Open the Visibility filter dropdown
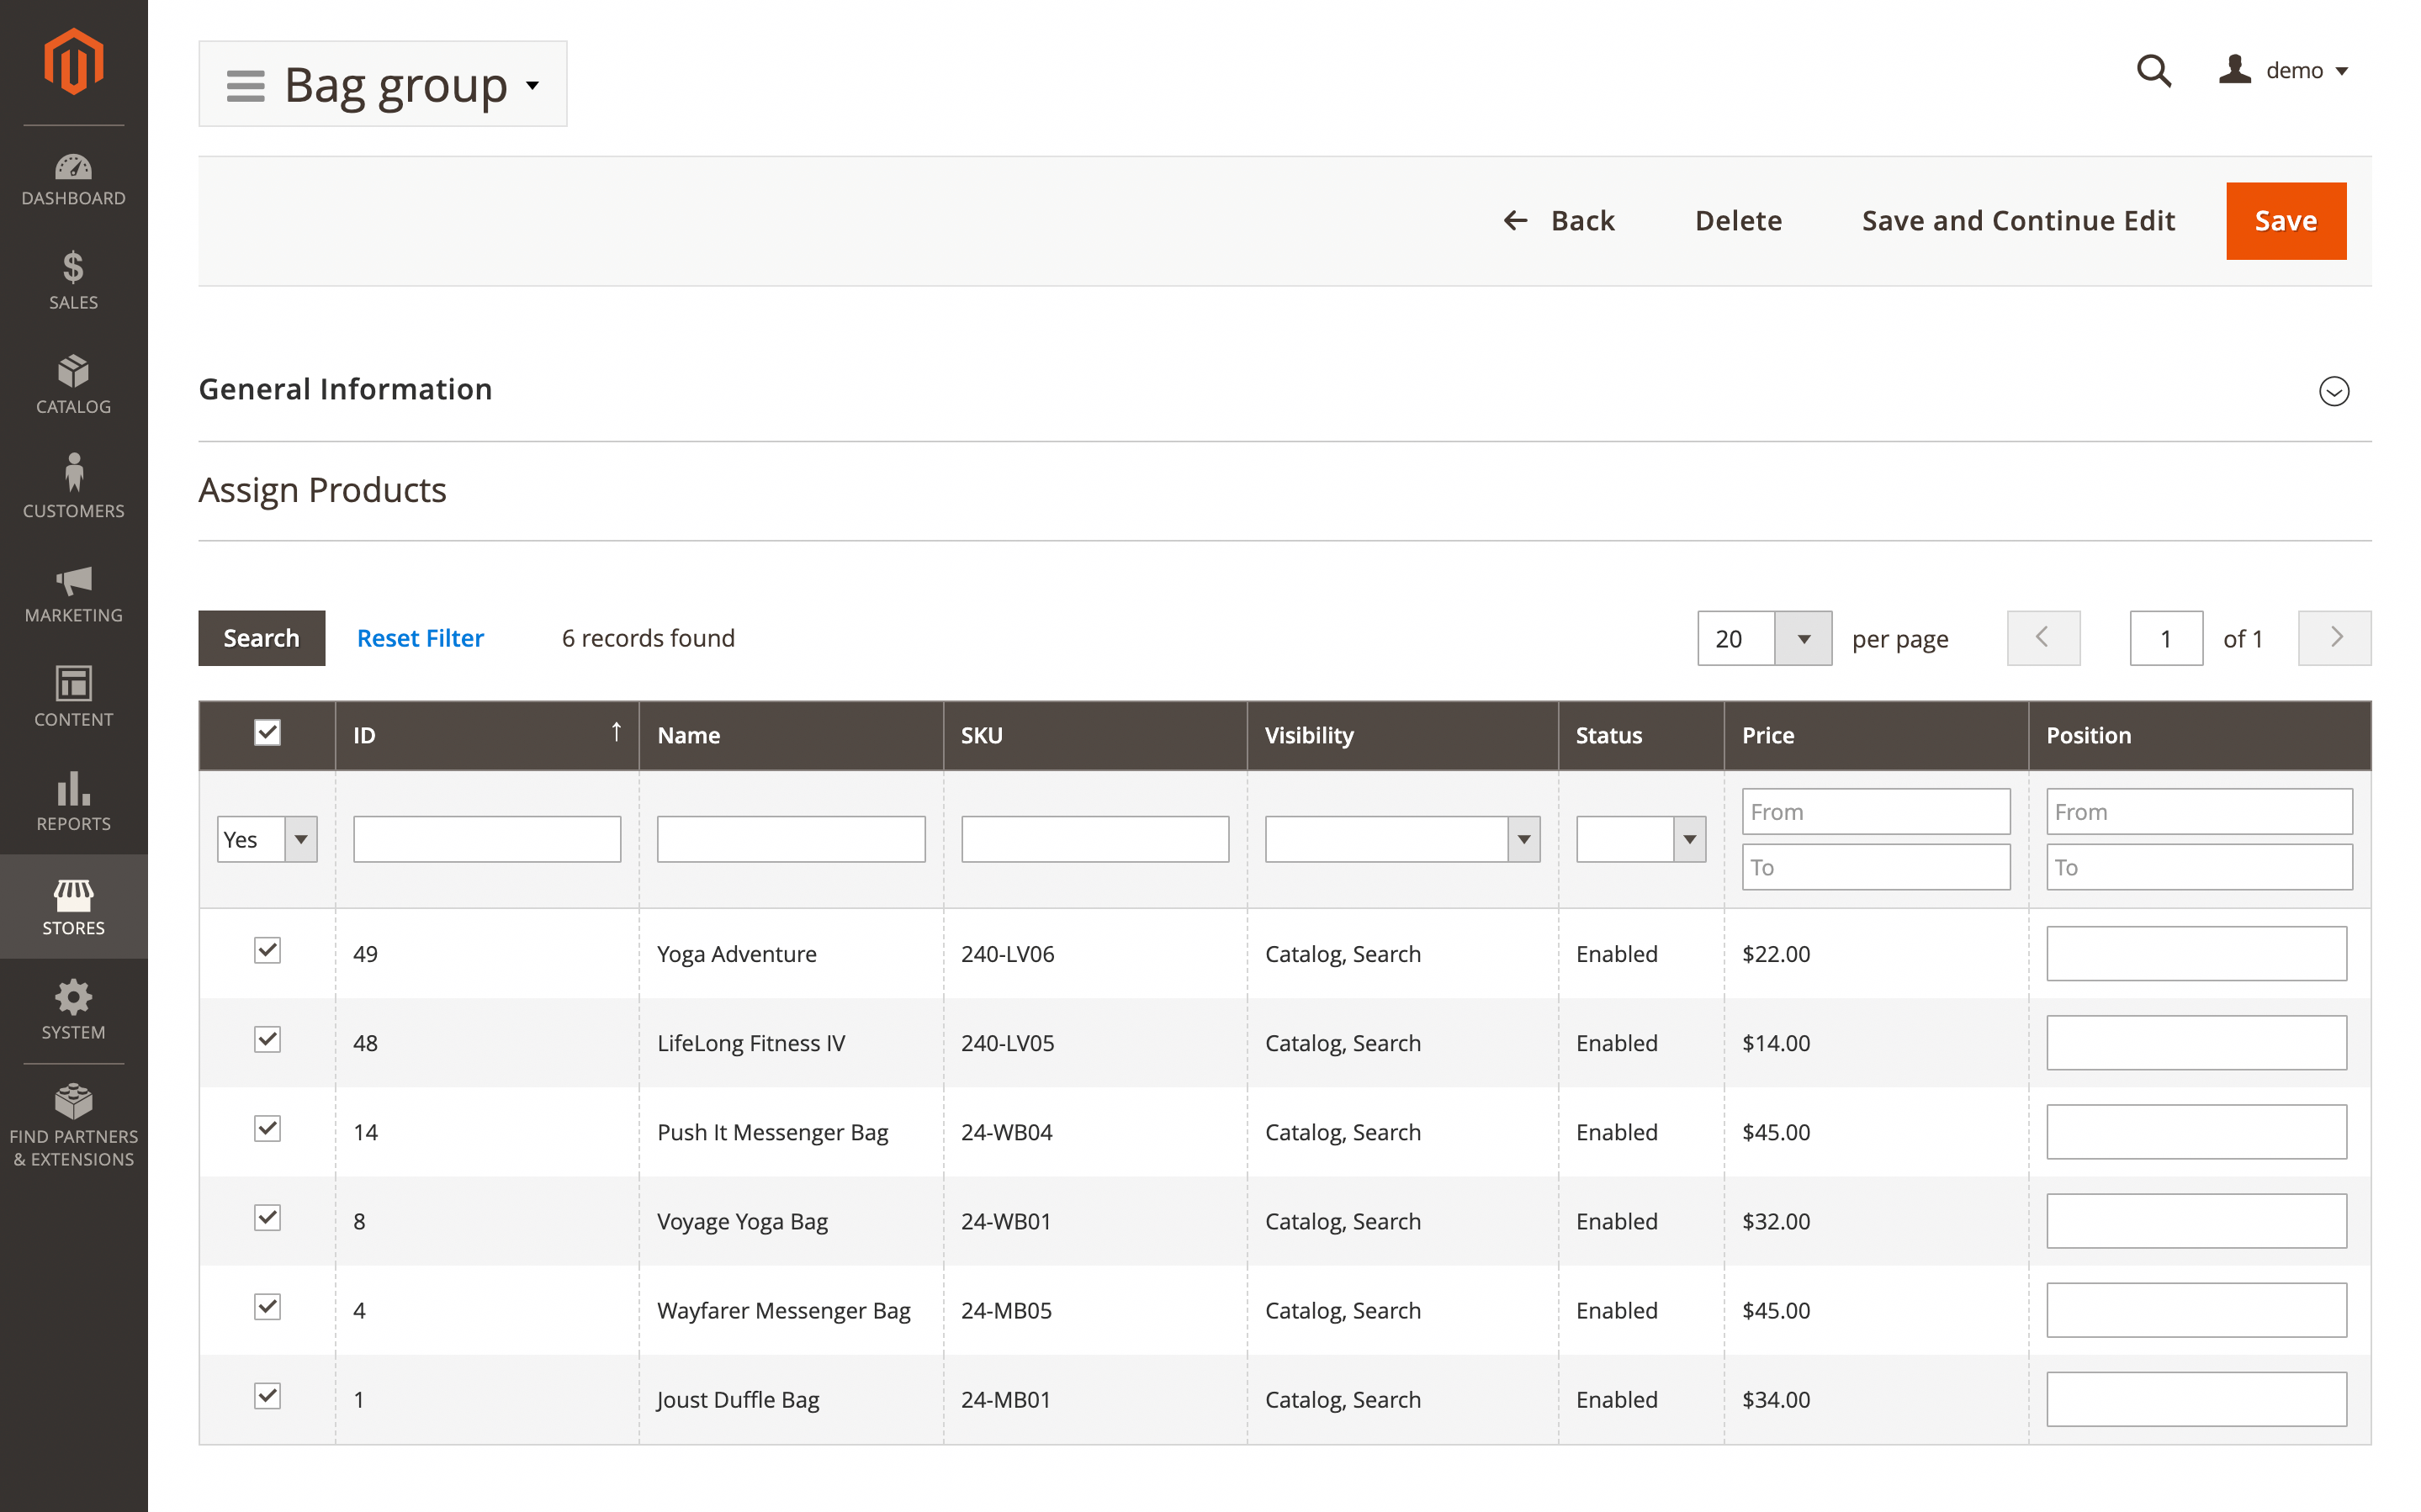Image resolution: width=2421 pixels, height=1512 pixels. point(1402,839)
